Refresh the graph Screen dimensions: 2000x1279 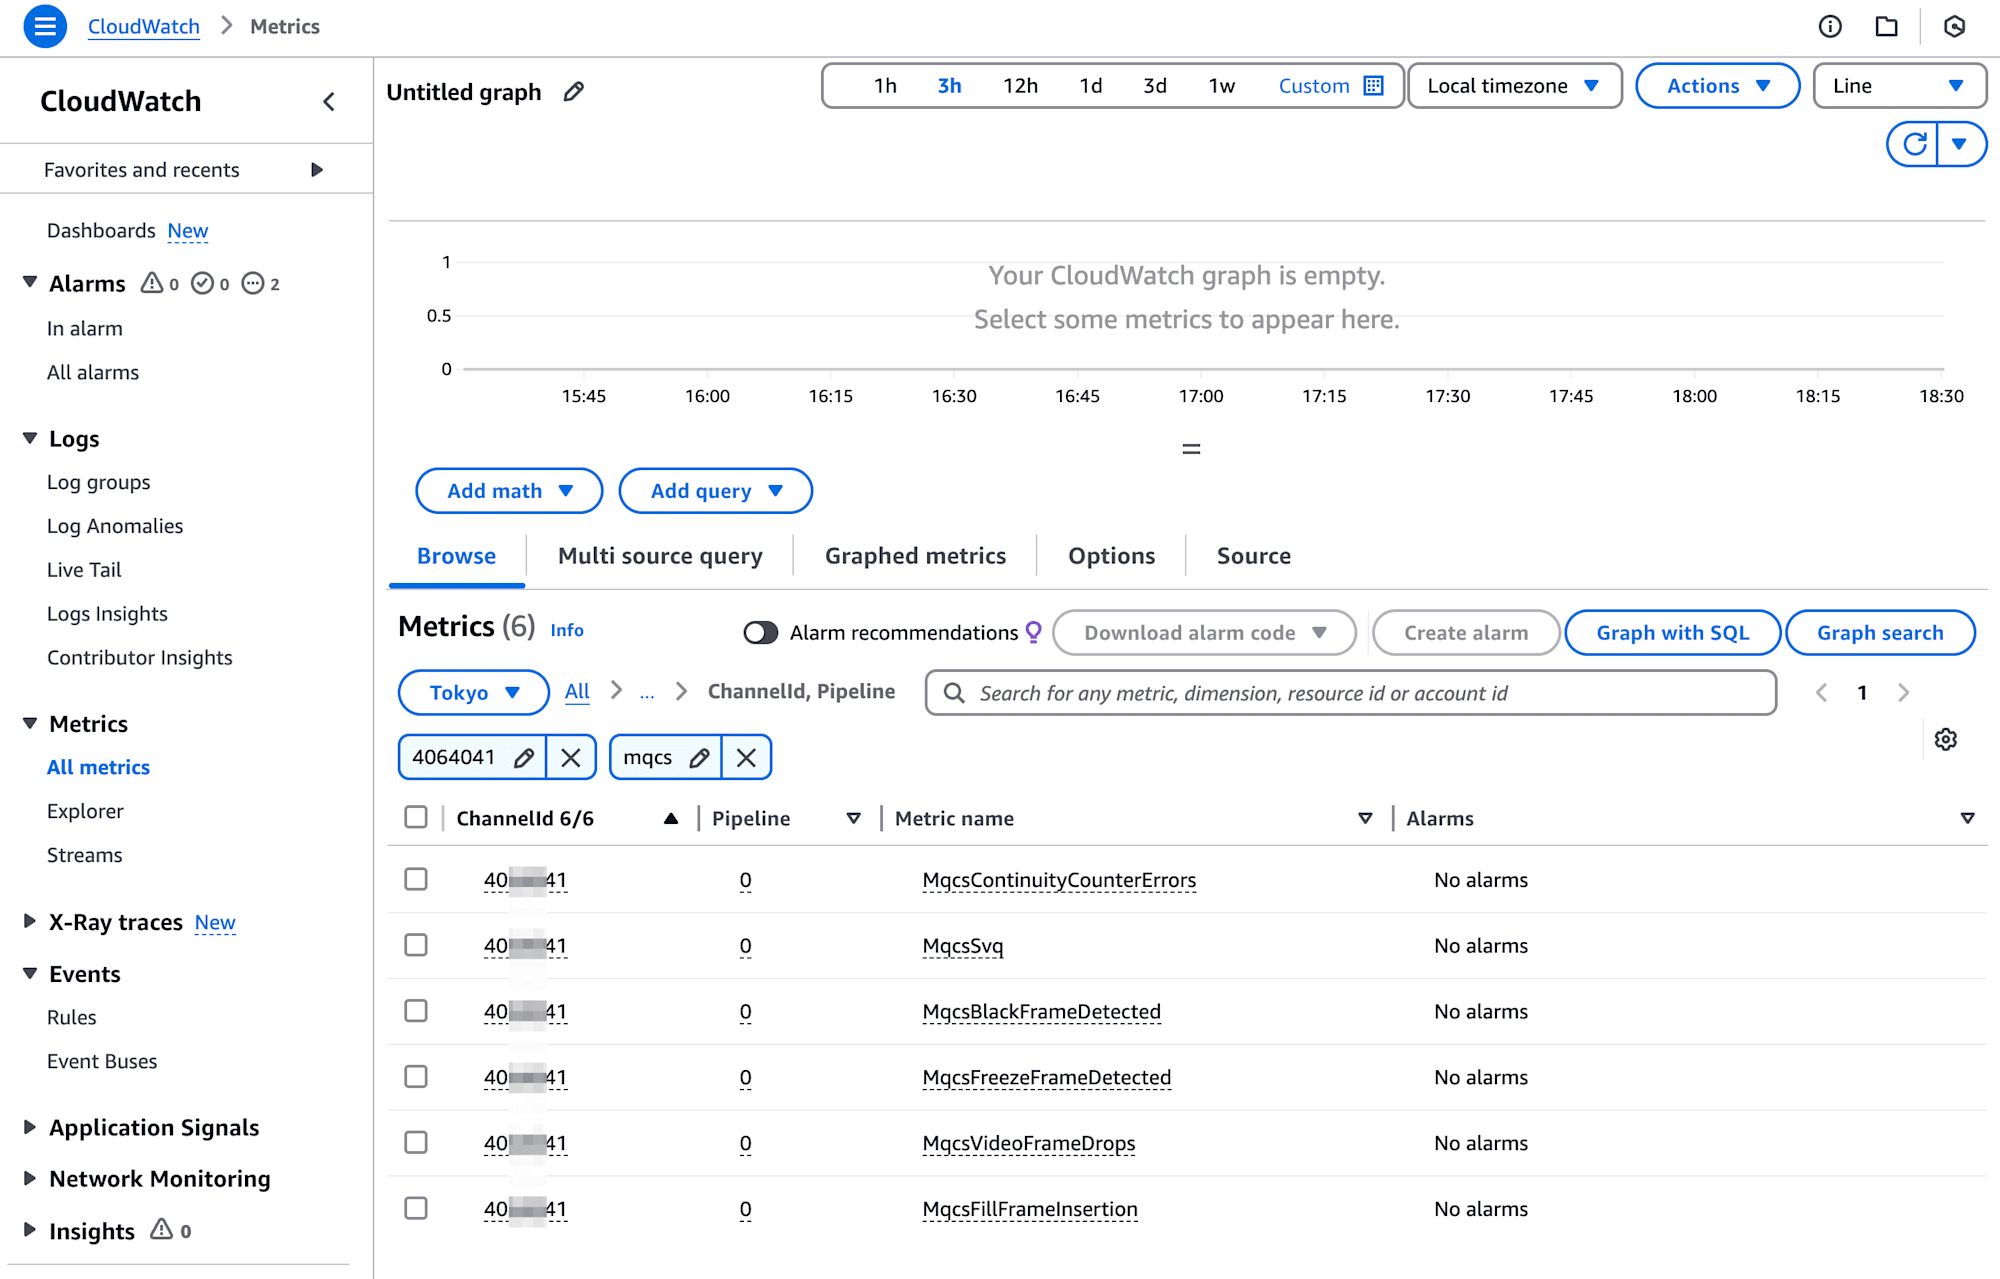tap(1913, 144)
